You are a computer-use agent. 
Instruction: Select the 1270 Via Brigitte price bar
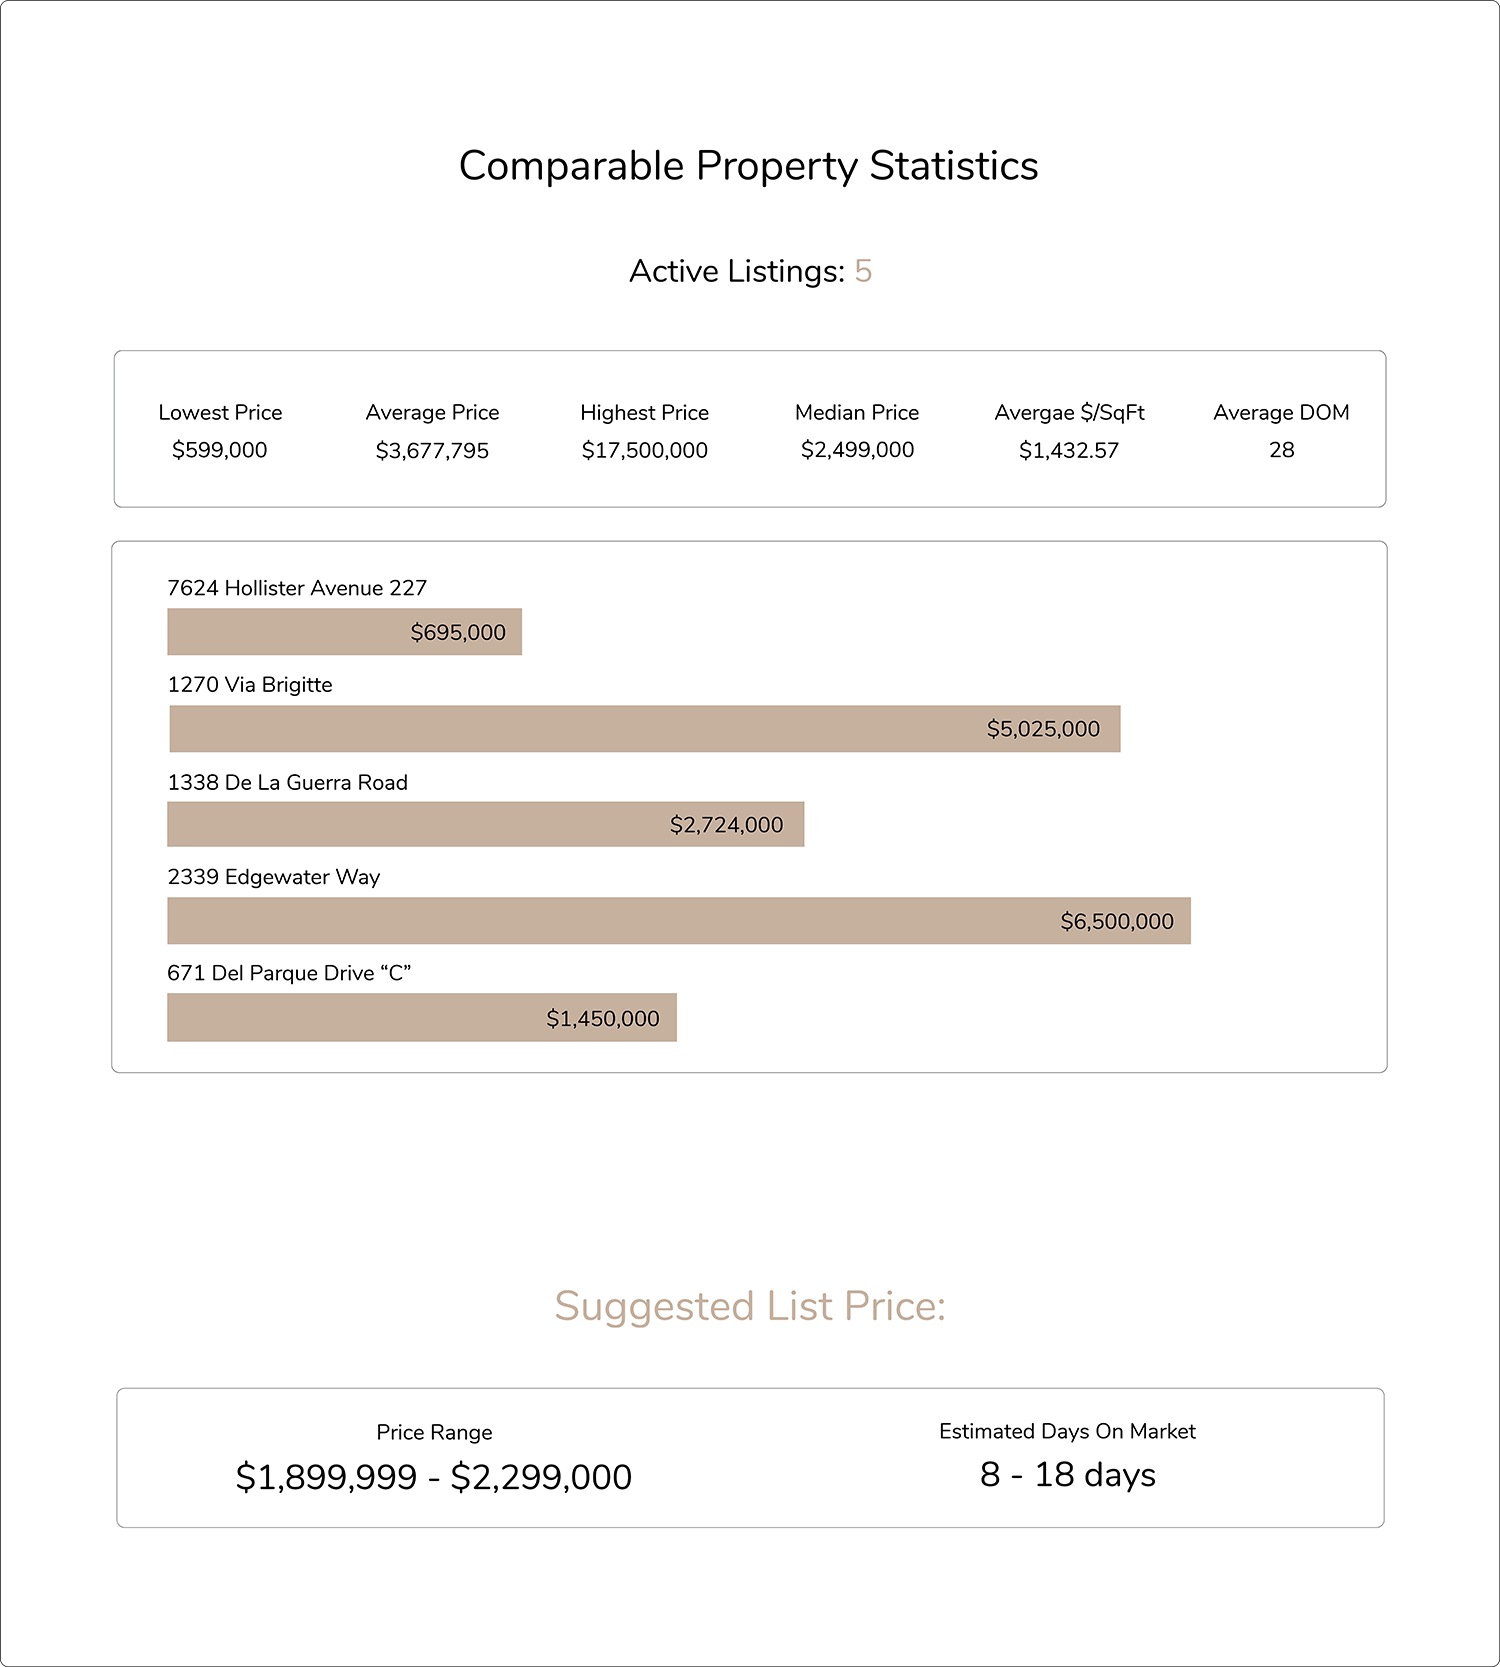[x=645, y=729]
